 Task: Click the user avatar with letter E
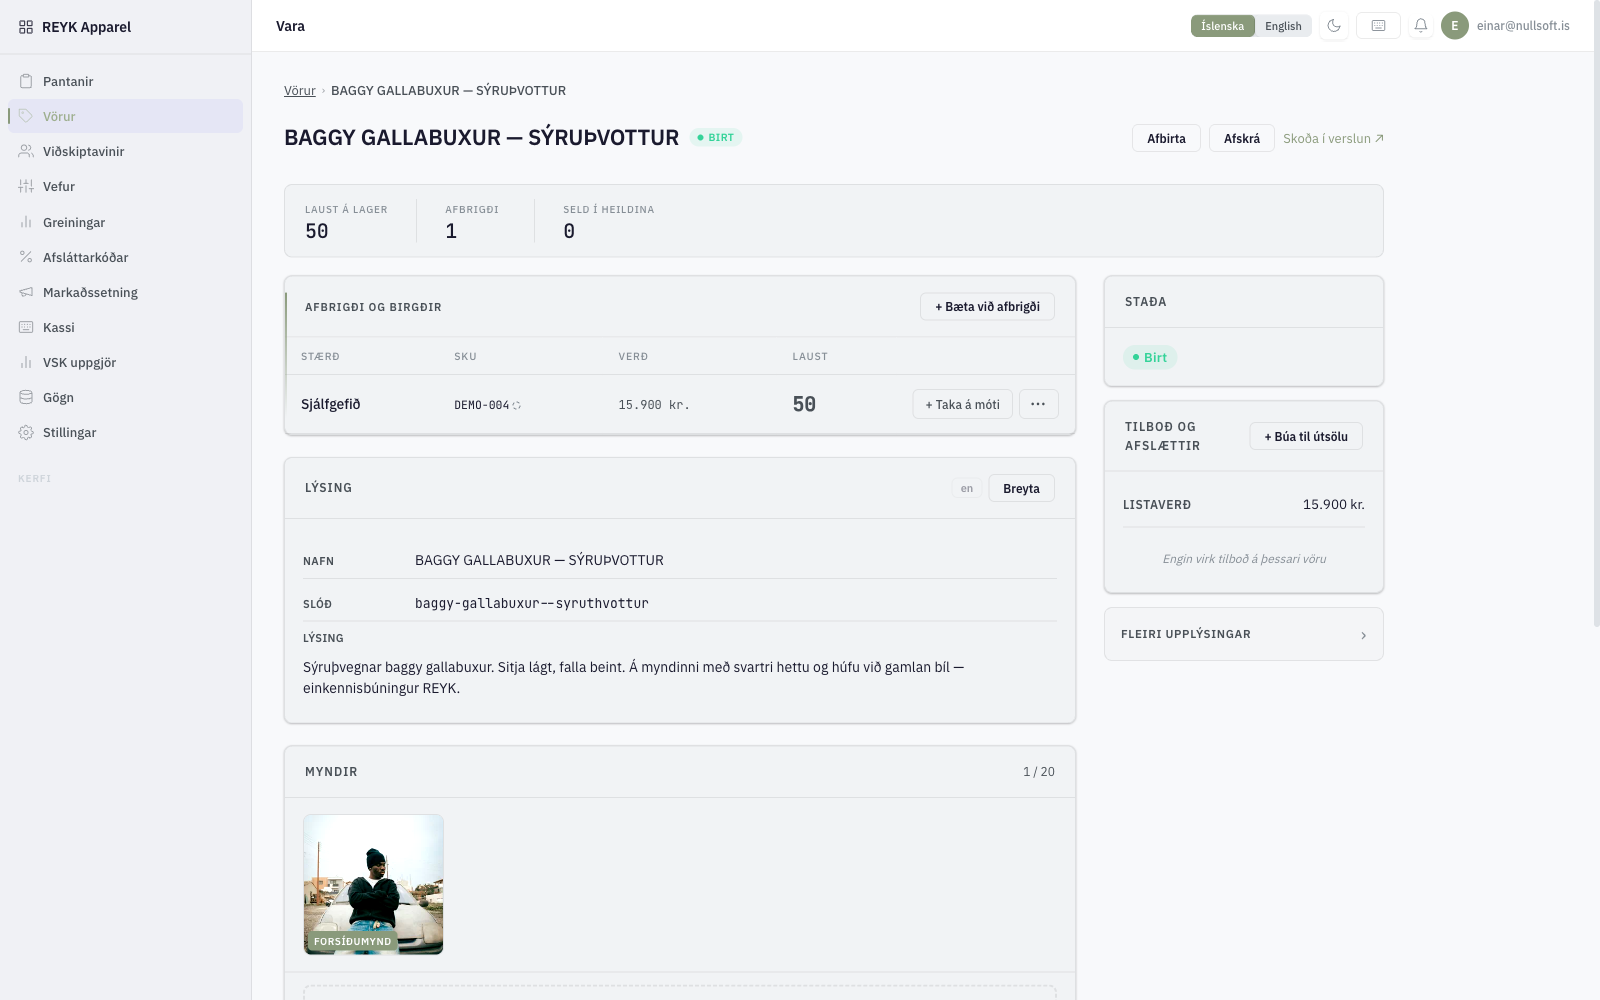click(x=1455, y=26)
